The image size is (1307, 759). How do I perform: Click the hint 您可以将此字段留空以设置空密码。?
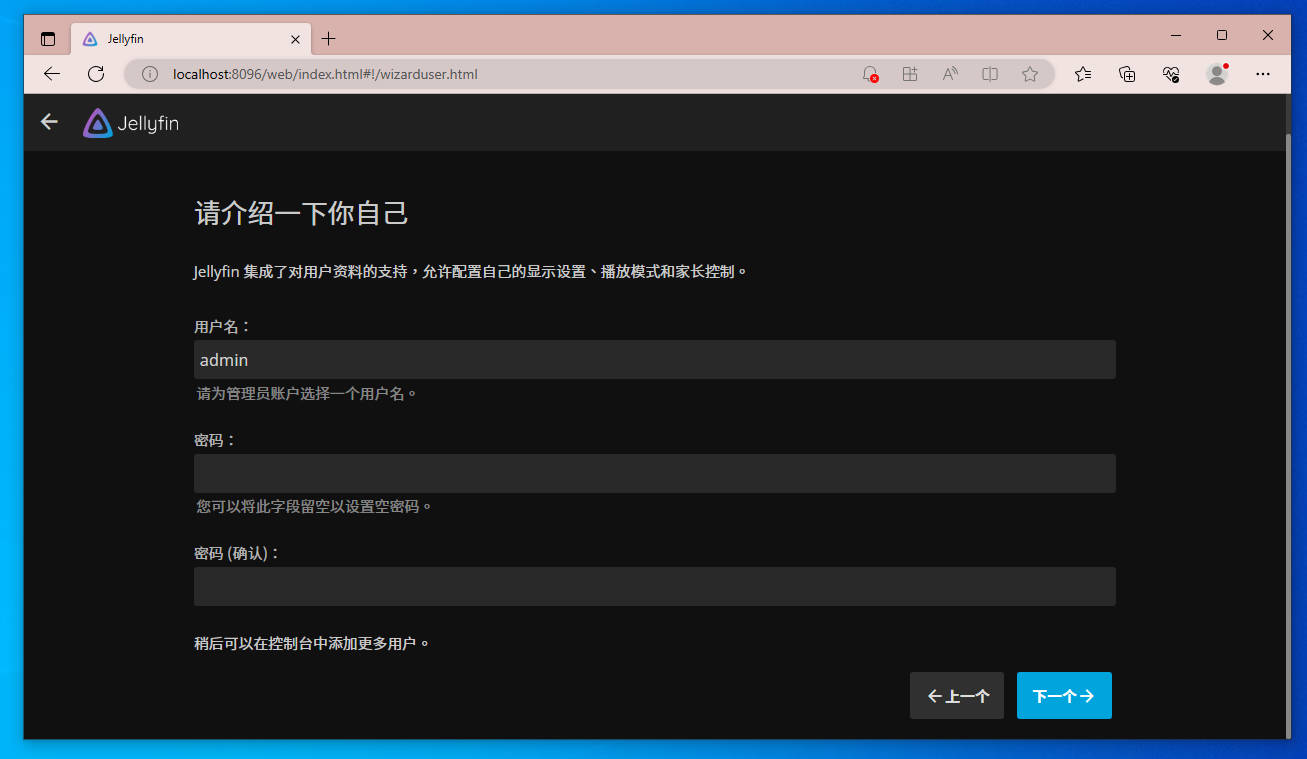(315, 506)
